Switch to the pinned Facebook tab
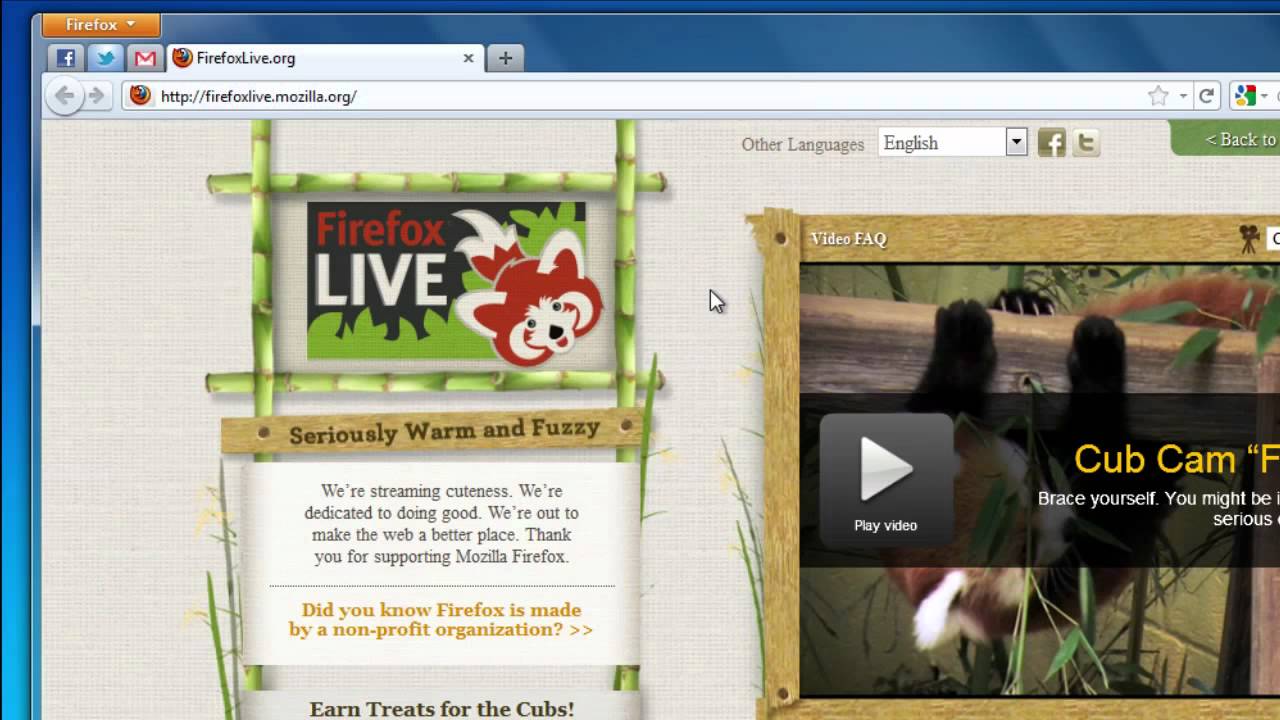The width and height of the screenshot is (1280, 720). pyautogui.click(x=66, y=58)
